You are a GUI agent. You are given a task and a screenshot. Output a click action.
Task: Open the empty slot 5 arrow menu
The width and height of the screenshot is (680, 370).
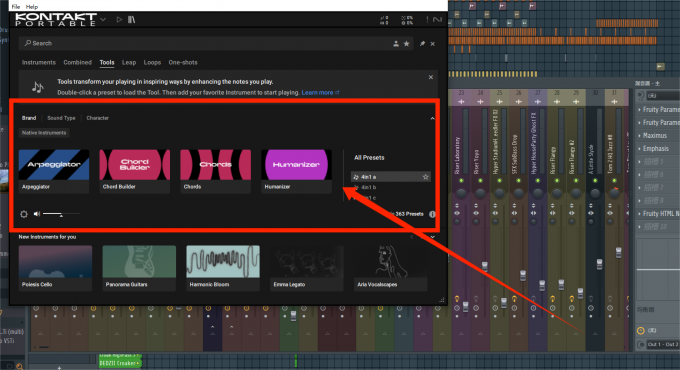[x=639, y=162]
